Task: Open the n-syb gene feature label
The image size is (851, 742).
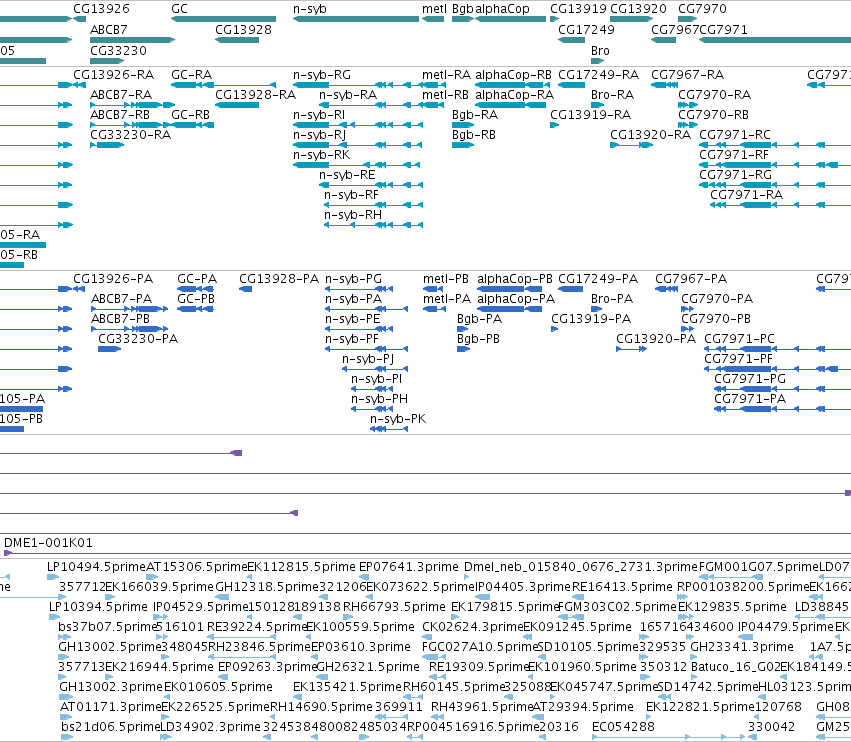Action: (x=309, y=9)
